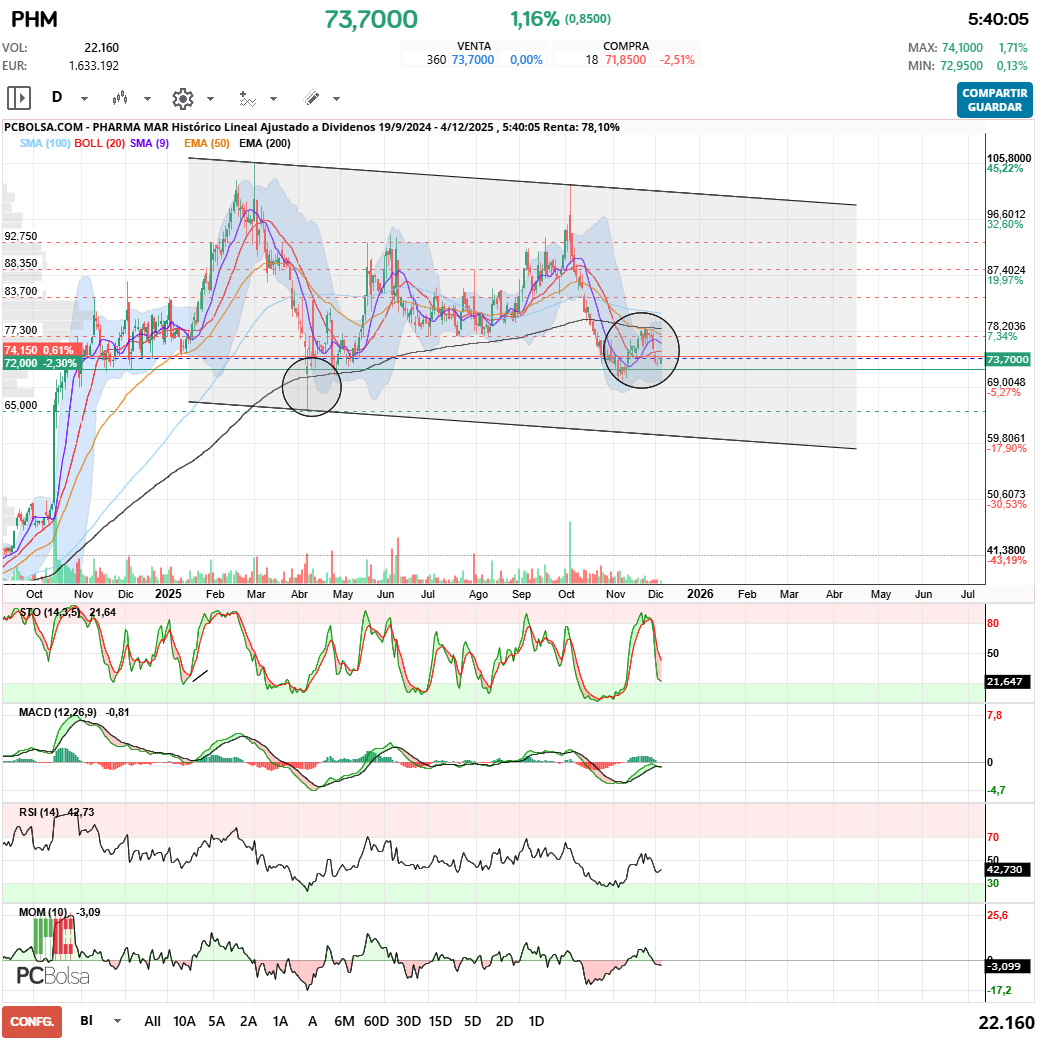The image size is (1048, 1043).
Task: Click the 72,000 green price level tag
Action: (41, 363)
